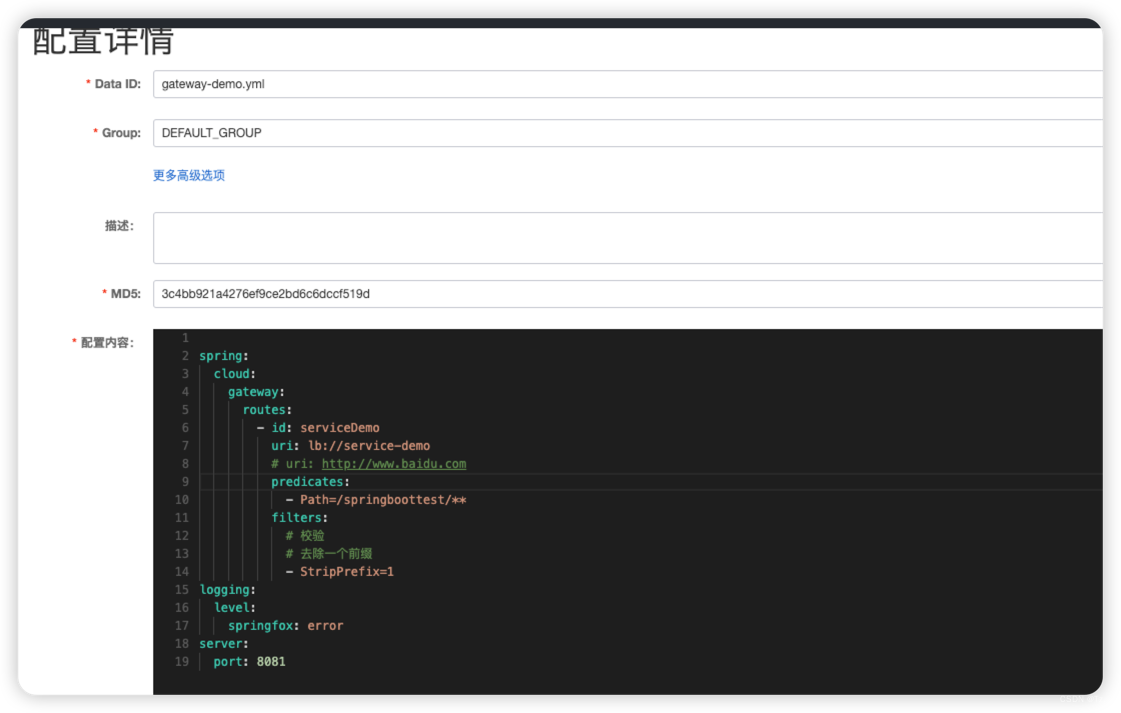Click the 'routes:' key in editor
The width and height of the screenshot is (1121, 713).
[267, 410]
